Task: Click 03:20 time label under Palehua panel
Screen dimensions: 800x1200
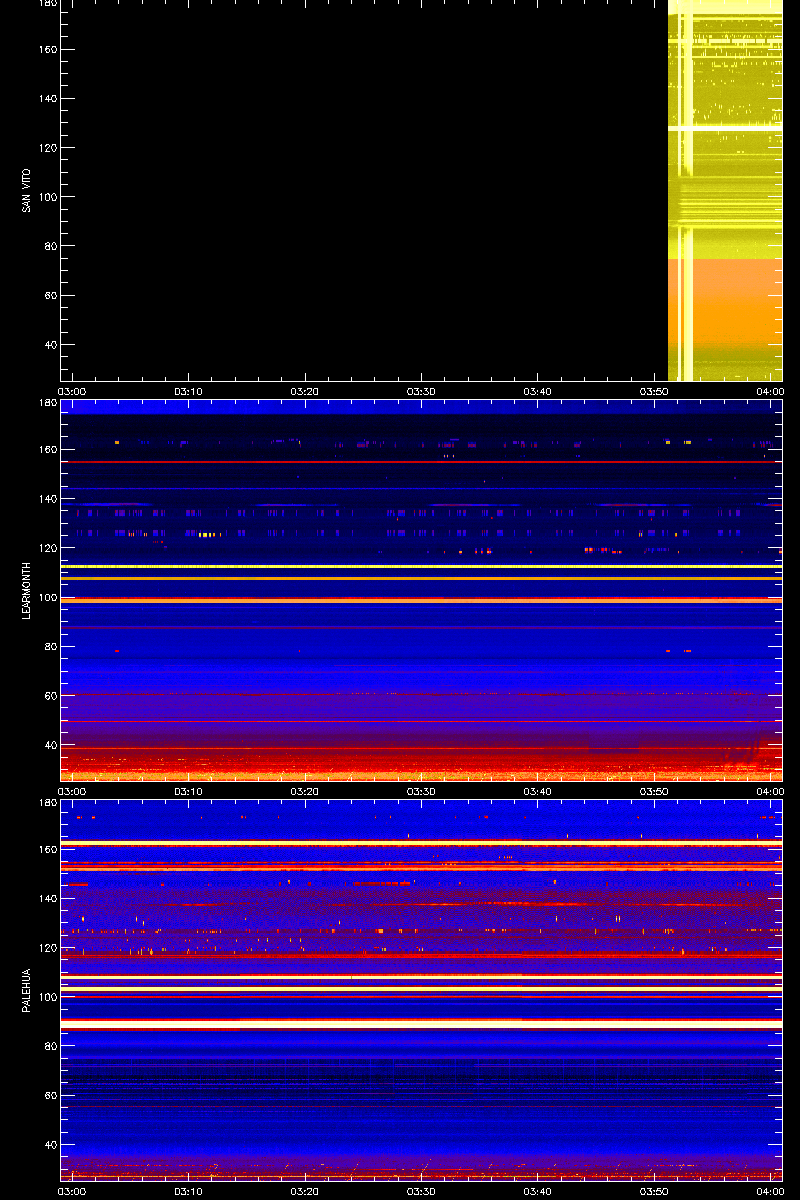Action: 305,1191
